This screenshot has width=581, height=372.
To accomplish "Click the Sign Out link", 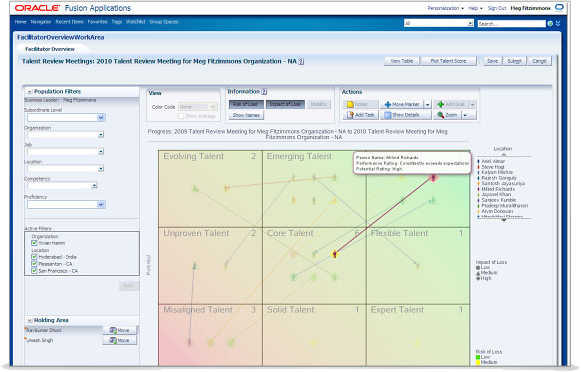I will 497,8.
